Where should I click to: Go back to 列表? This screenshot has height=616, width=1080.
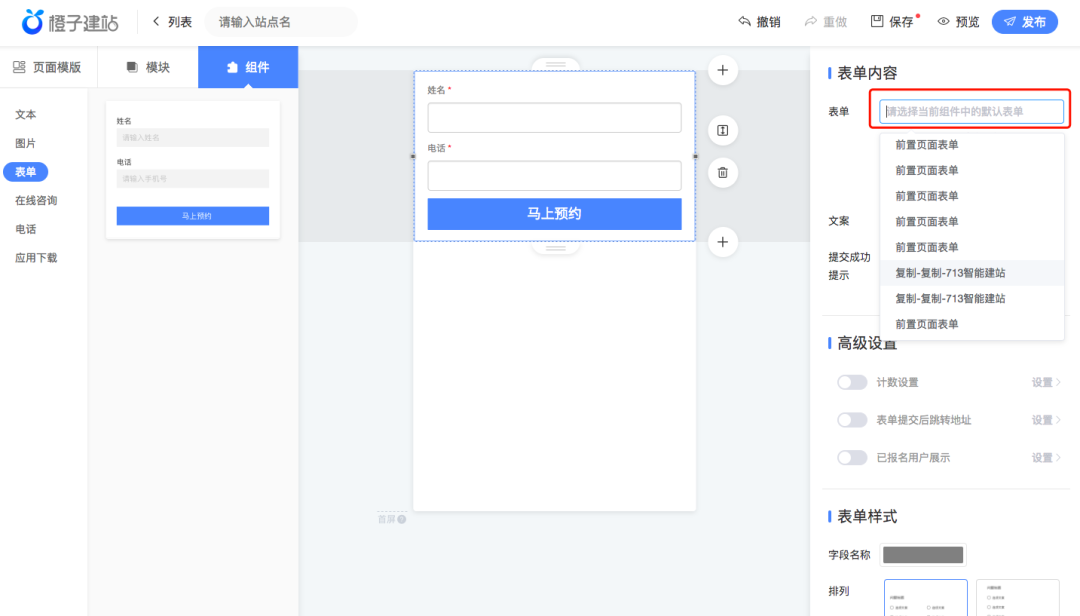click(x=172, y=22)
